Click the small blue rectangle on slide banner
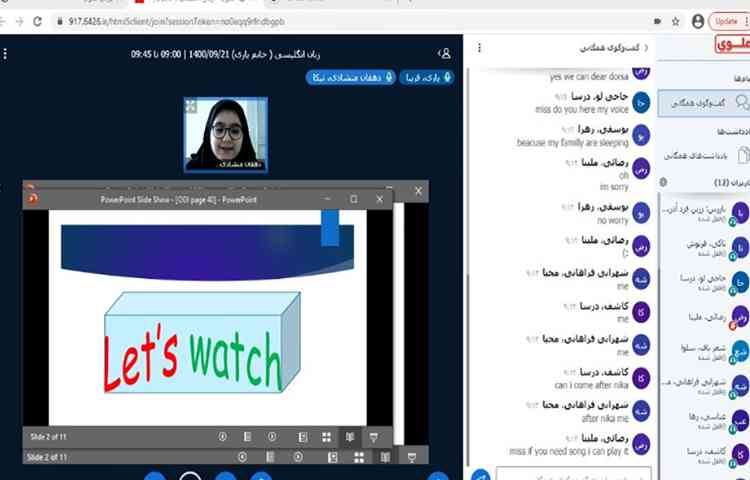 point(330,228)
